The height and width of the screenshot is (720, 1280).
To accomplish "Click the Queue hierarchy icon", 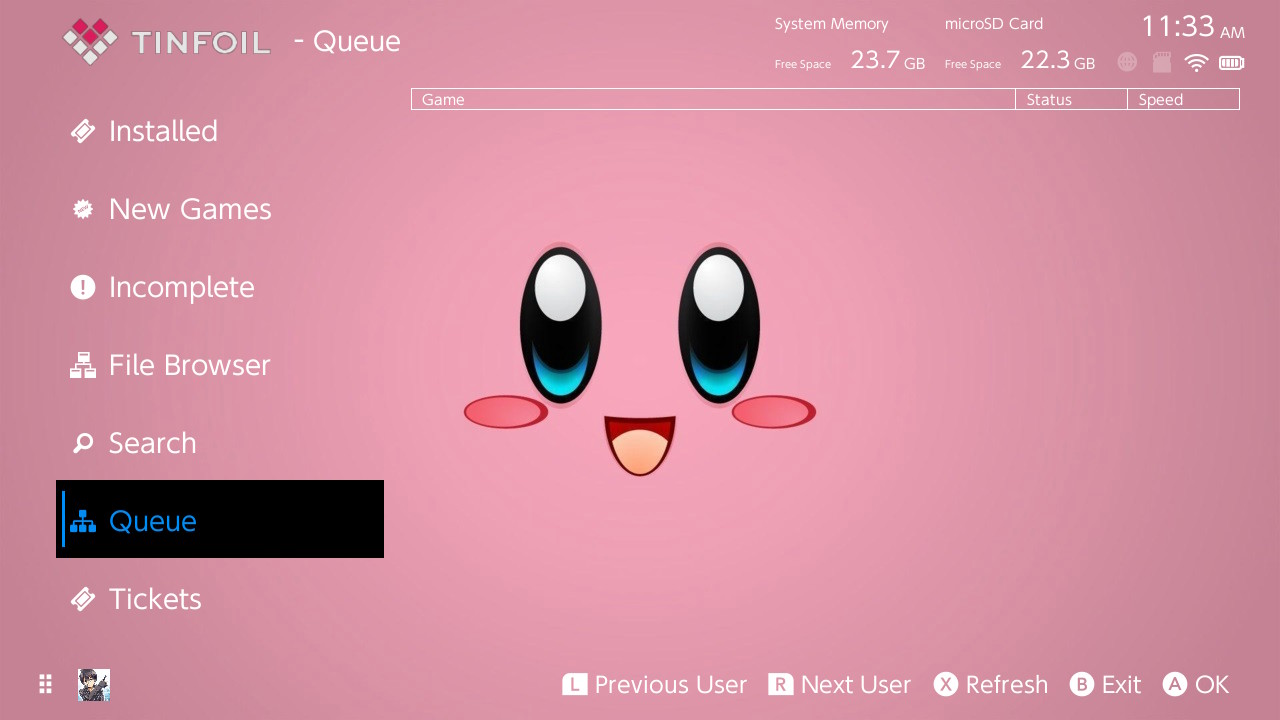I will pos(83,521).
